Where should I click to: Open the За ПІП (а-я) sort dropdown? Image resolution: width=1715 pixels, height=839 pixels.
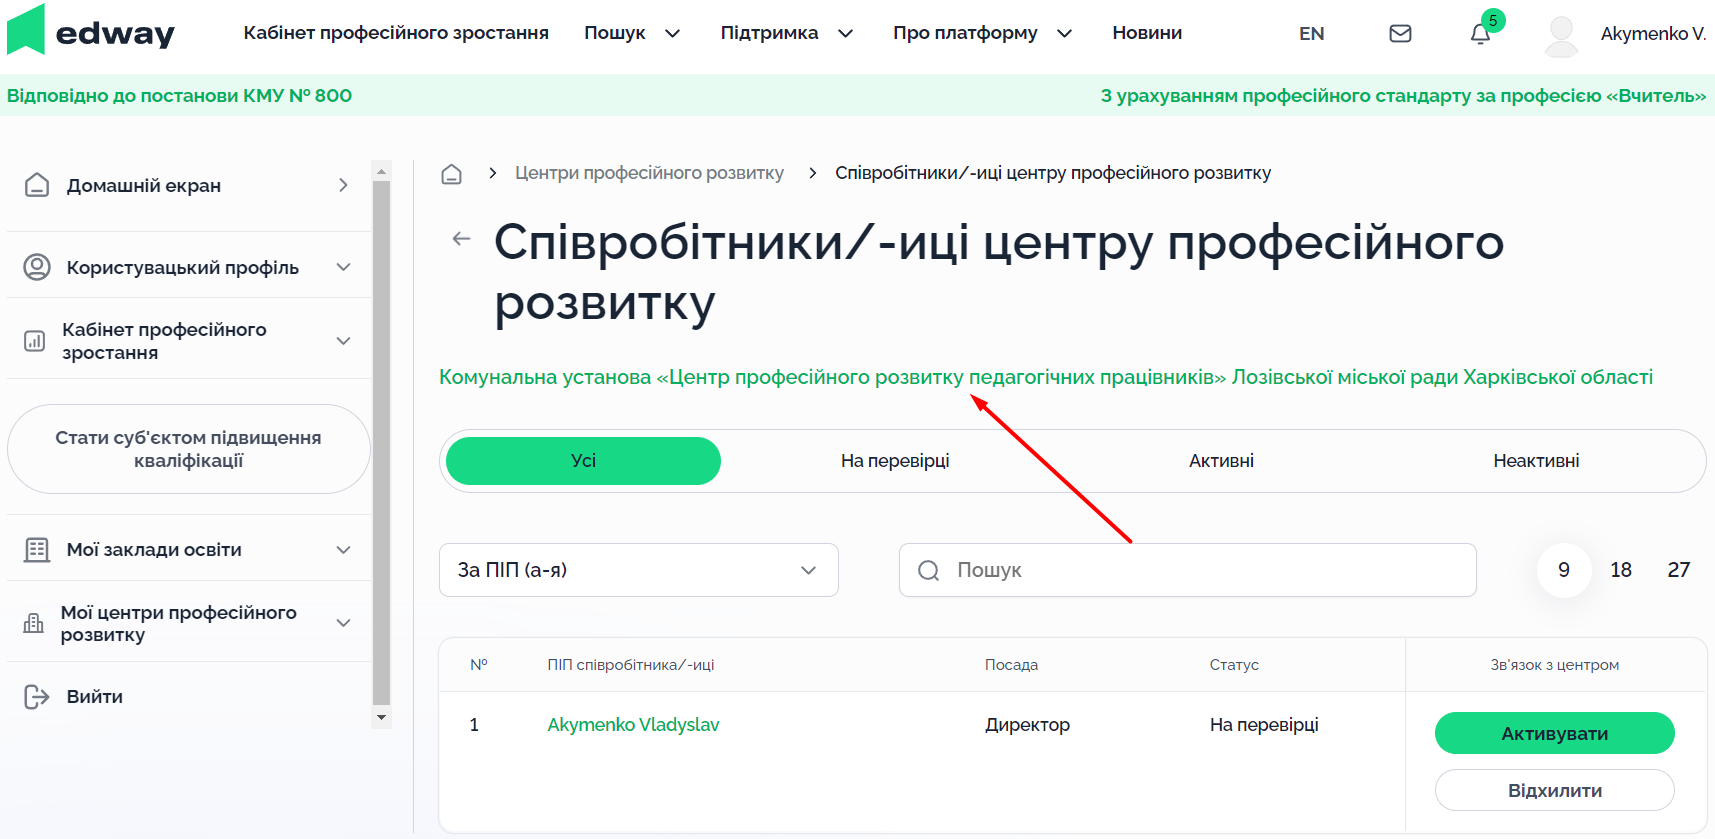tap(638, 570)
